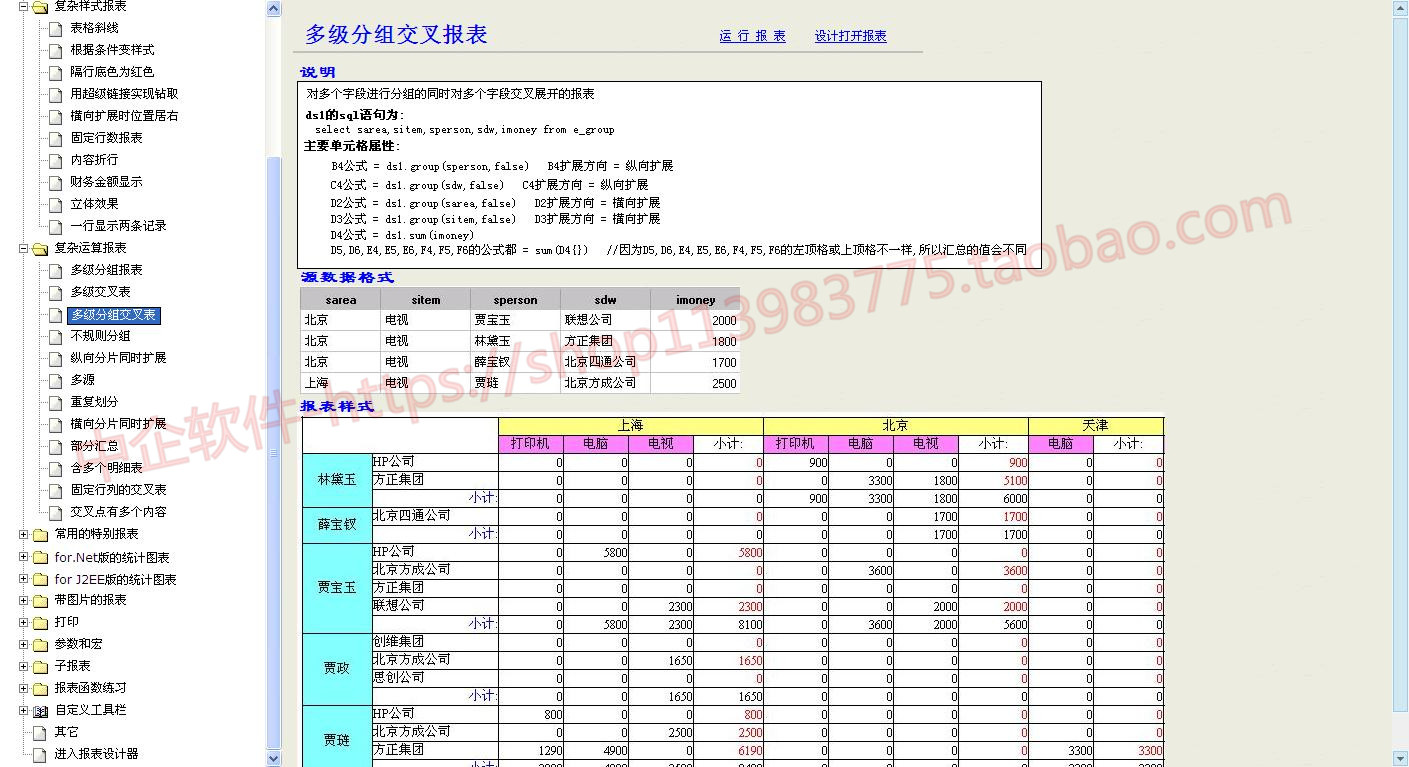
Task: Click the page icon beside 表格斜线
Action: (55, 28)
